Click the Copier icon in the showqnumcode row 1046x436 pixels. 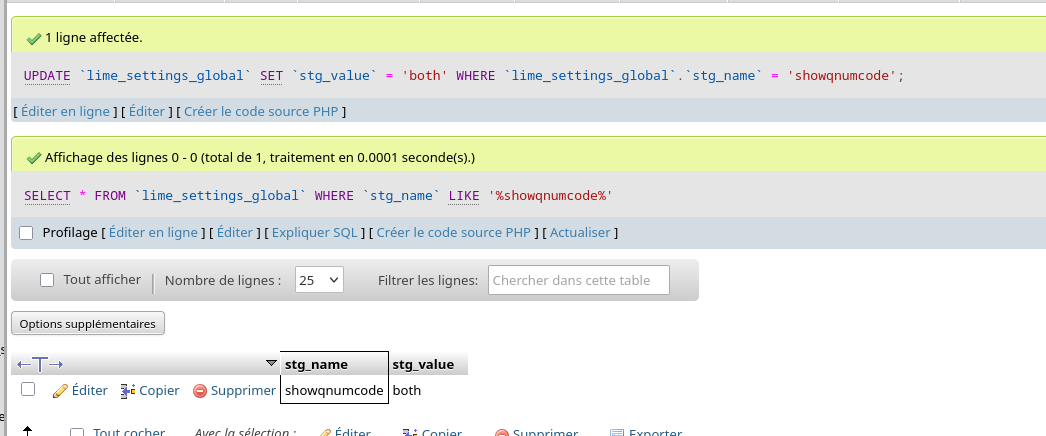click(127, 391)
